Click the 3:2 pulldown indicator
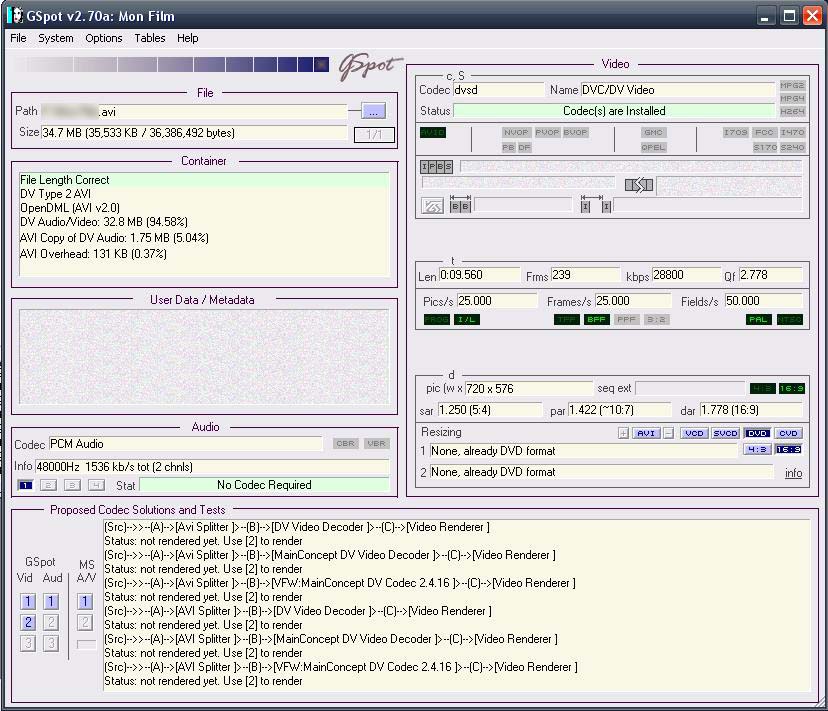Screen dimensions: 828x711 tap(656, 320)
